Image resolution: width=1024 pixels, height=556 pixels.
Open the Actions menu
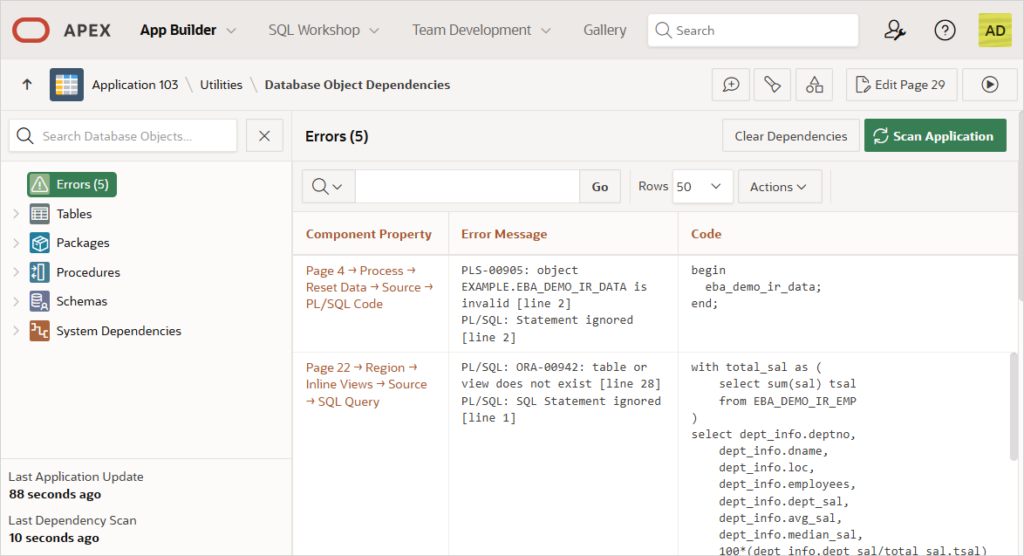pos(778,187)
